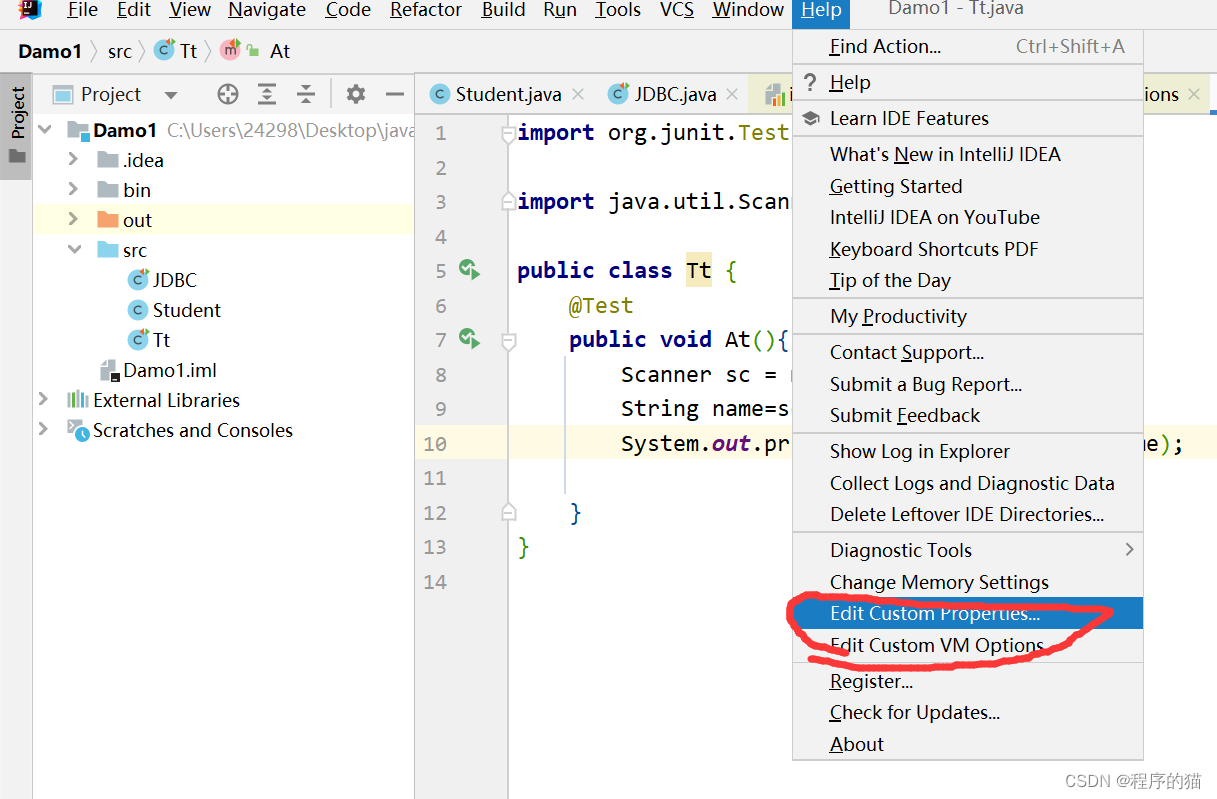Expand the .idea folder
Viewport: 1217px width, 799px height.
(73, 159)
